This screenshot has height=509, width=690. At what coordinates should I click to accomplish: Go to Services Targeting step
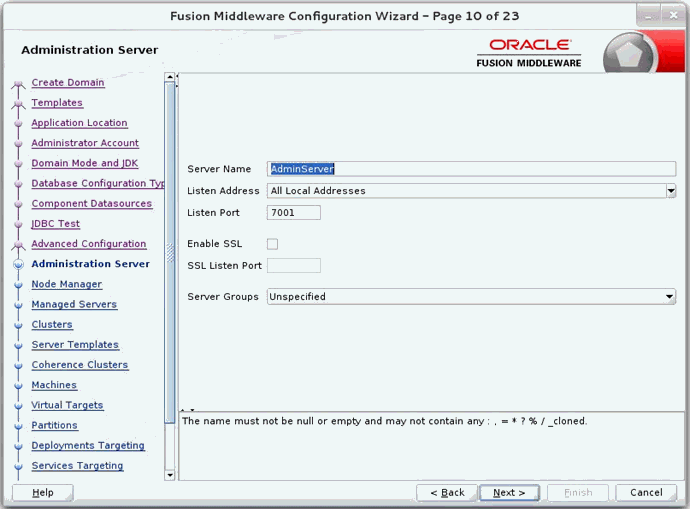[x=77, y=466]
